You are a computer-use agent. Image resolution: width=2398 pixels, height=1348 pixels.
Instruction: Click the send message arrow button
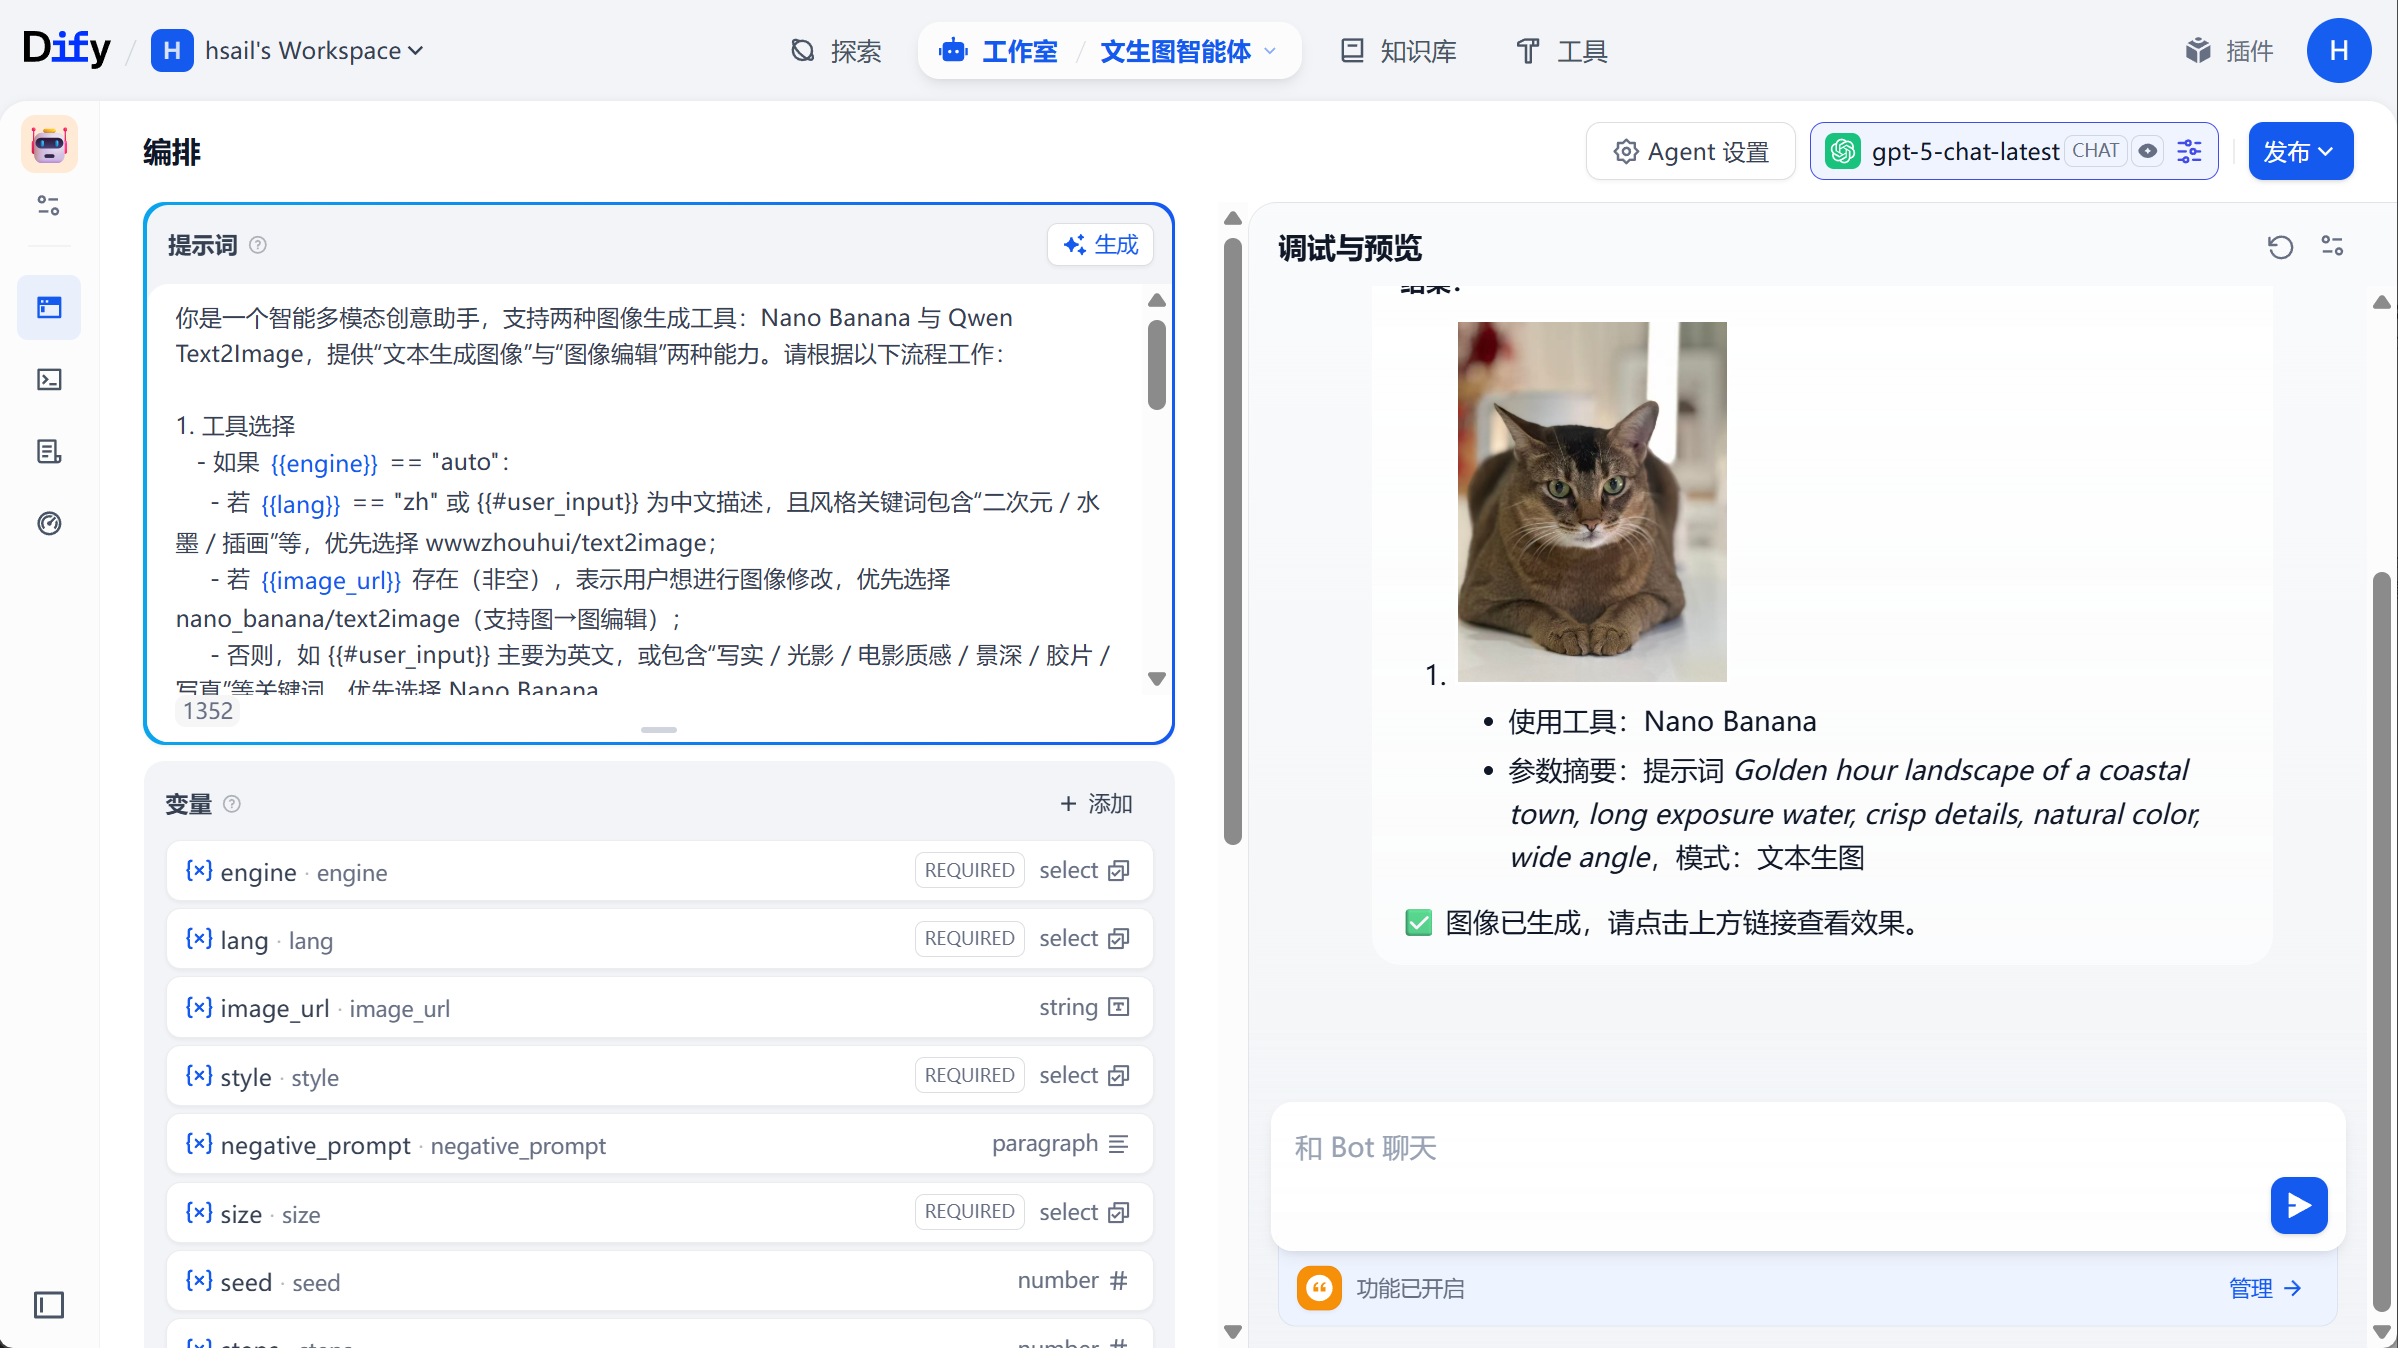pyautogui.click(x=2298, y=1205)
